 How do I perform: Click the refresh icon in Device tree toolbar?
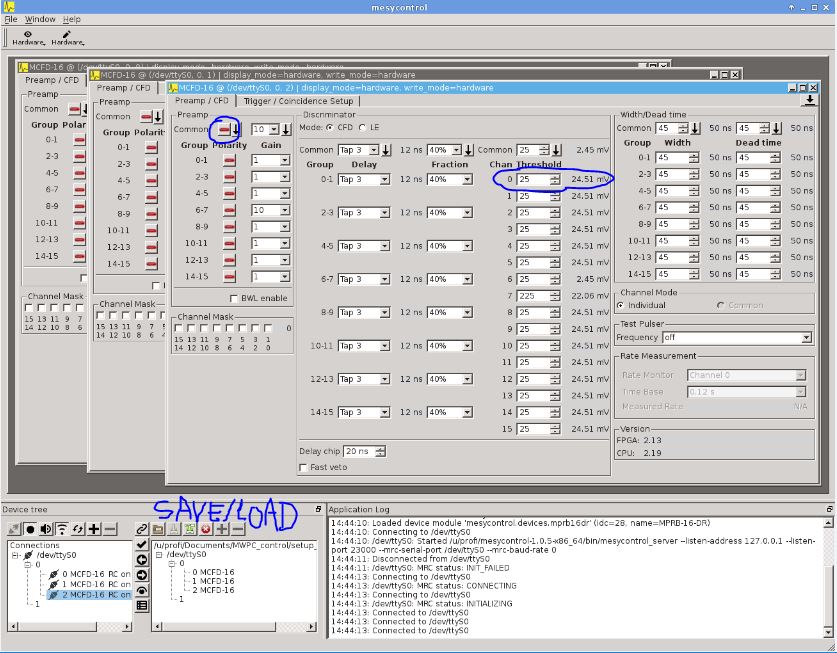(x=78, y=528)
